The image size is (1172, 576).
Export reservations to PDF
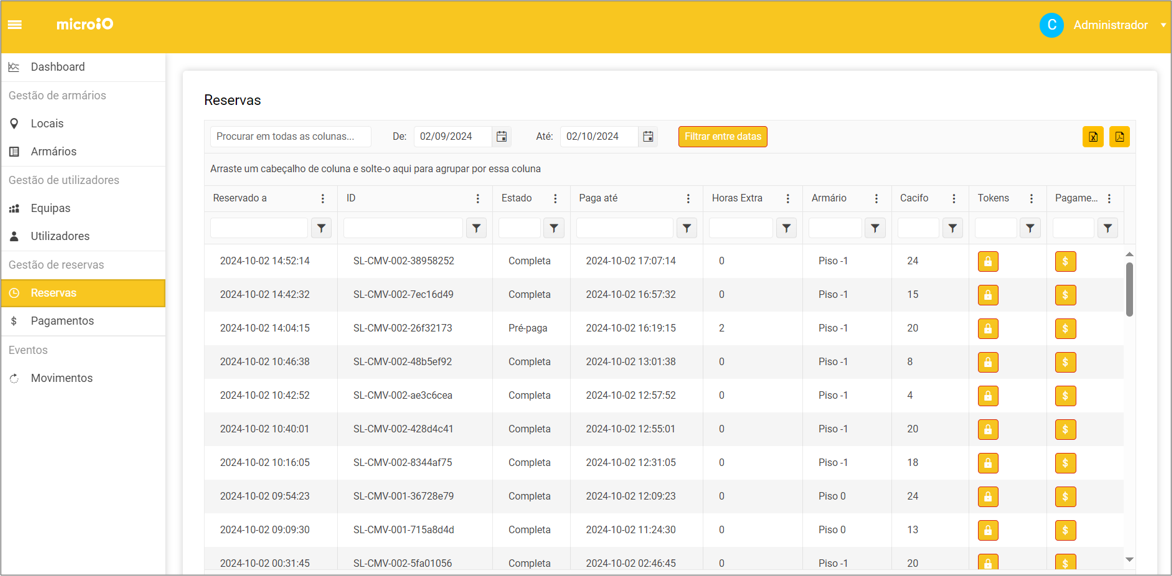tap(1119, 137)
